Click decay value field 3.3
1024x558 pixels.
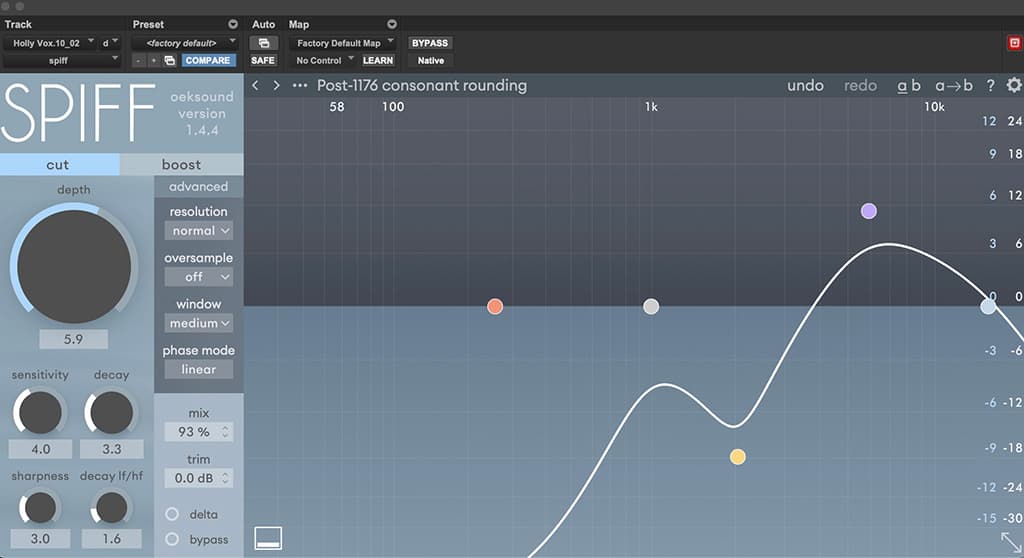(112, 449)
